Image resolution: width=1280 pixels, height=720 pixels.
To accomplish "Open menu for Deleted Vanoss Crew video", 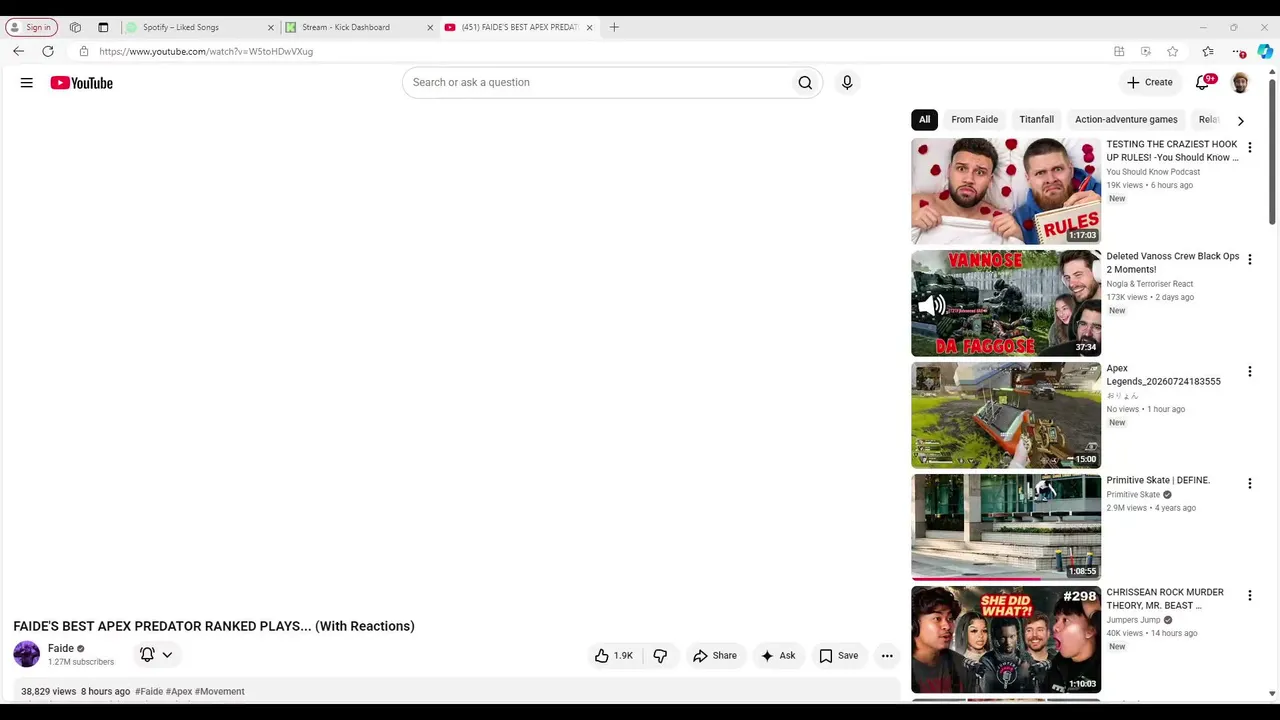I will click(x=1249, y=260).
